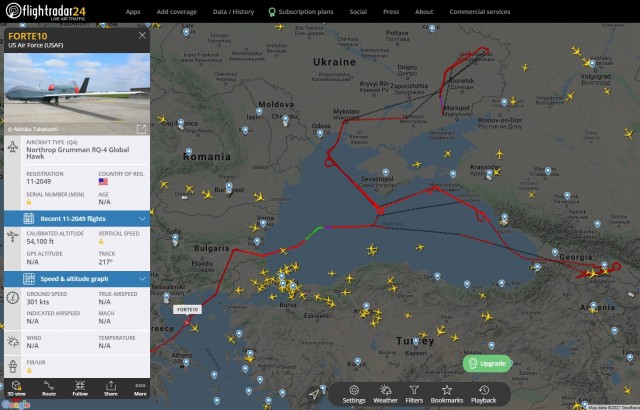Click the US flag country icon
This screenshot has height=410, width=640.
coord(103,182)
